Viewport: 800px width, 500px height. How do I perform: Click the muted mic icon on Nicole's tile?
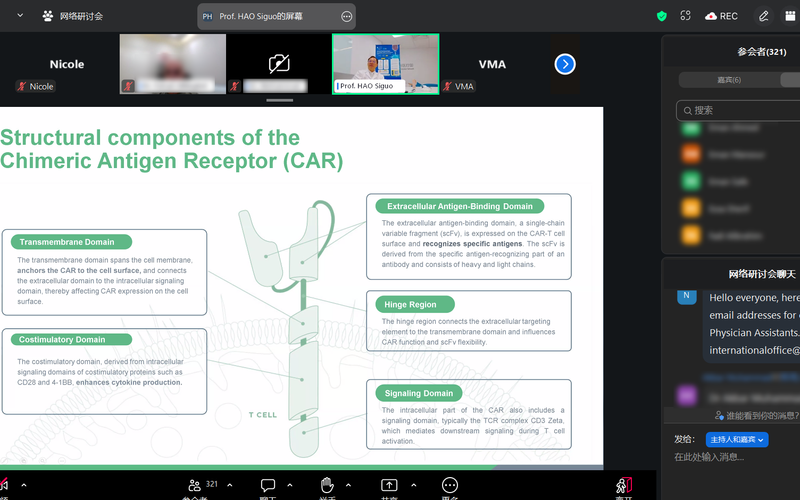[21, 86]
